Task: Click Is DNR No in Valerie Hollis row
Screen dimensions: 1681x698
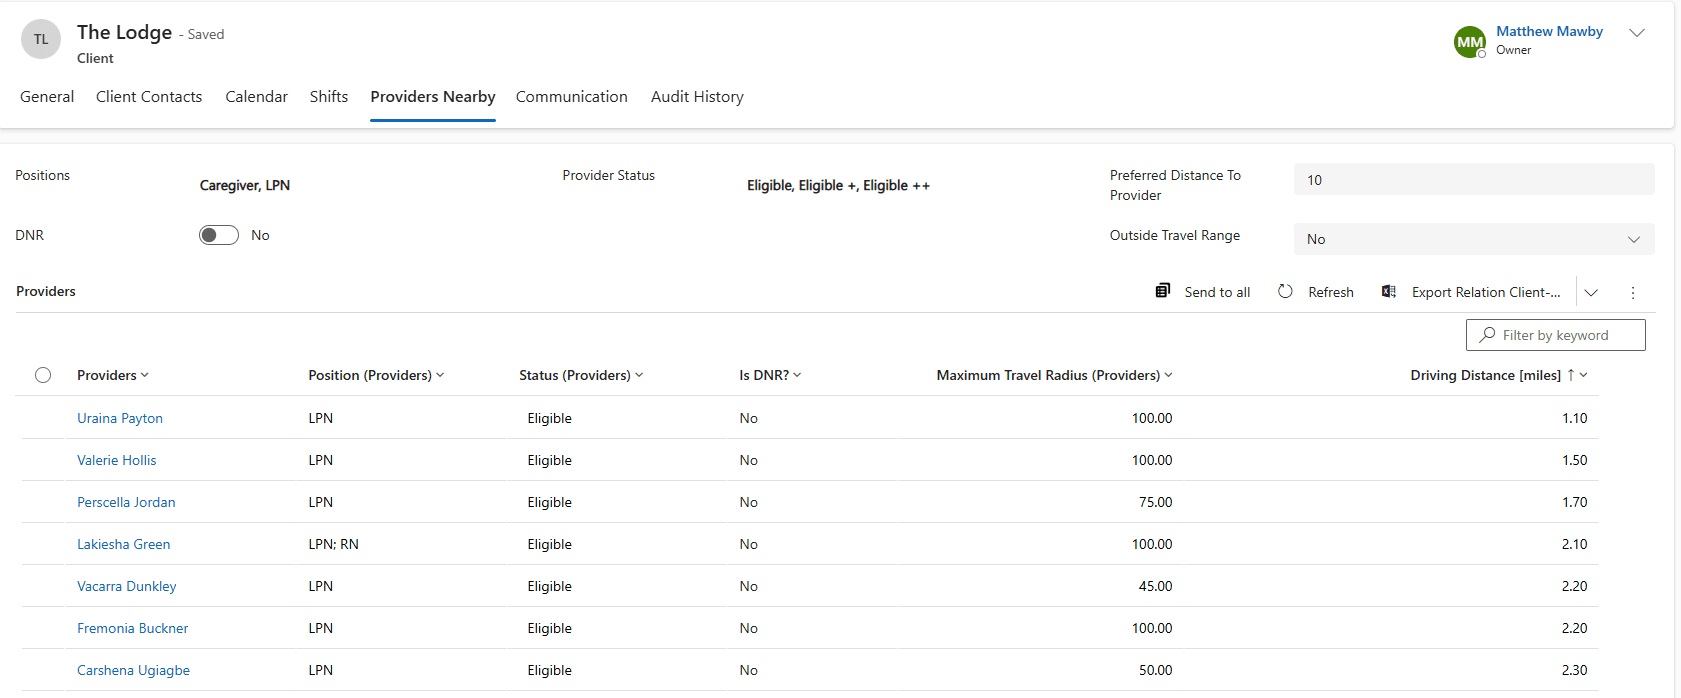Action: coord(749,460)
